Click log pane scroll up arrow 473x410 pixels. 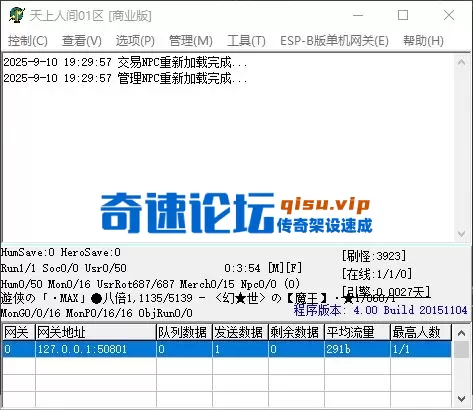[x=461, y=62]
